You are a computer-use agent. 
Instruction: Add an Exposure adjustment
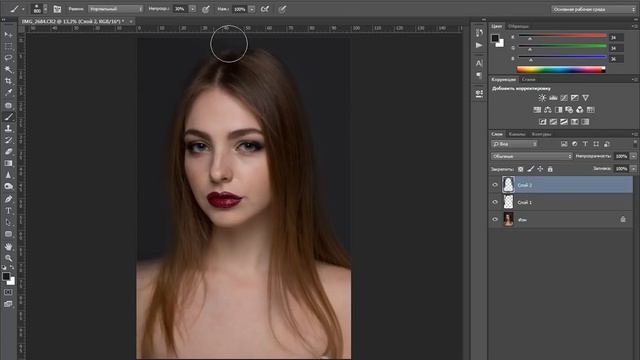pos(575,98)
